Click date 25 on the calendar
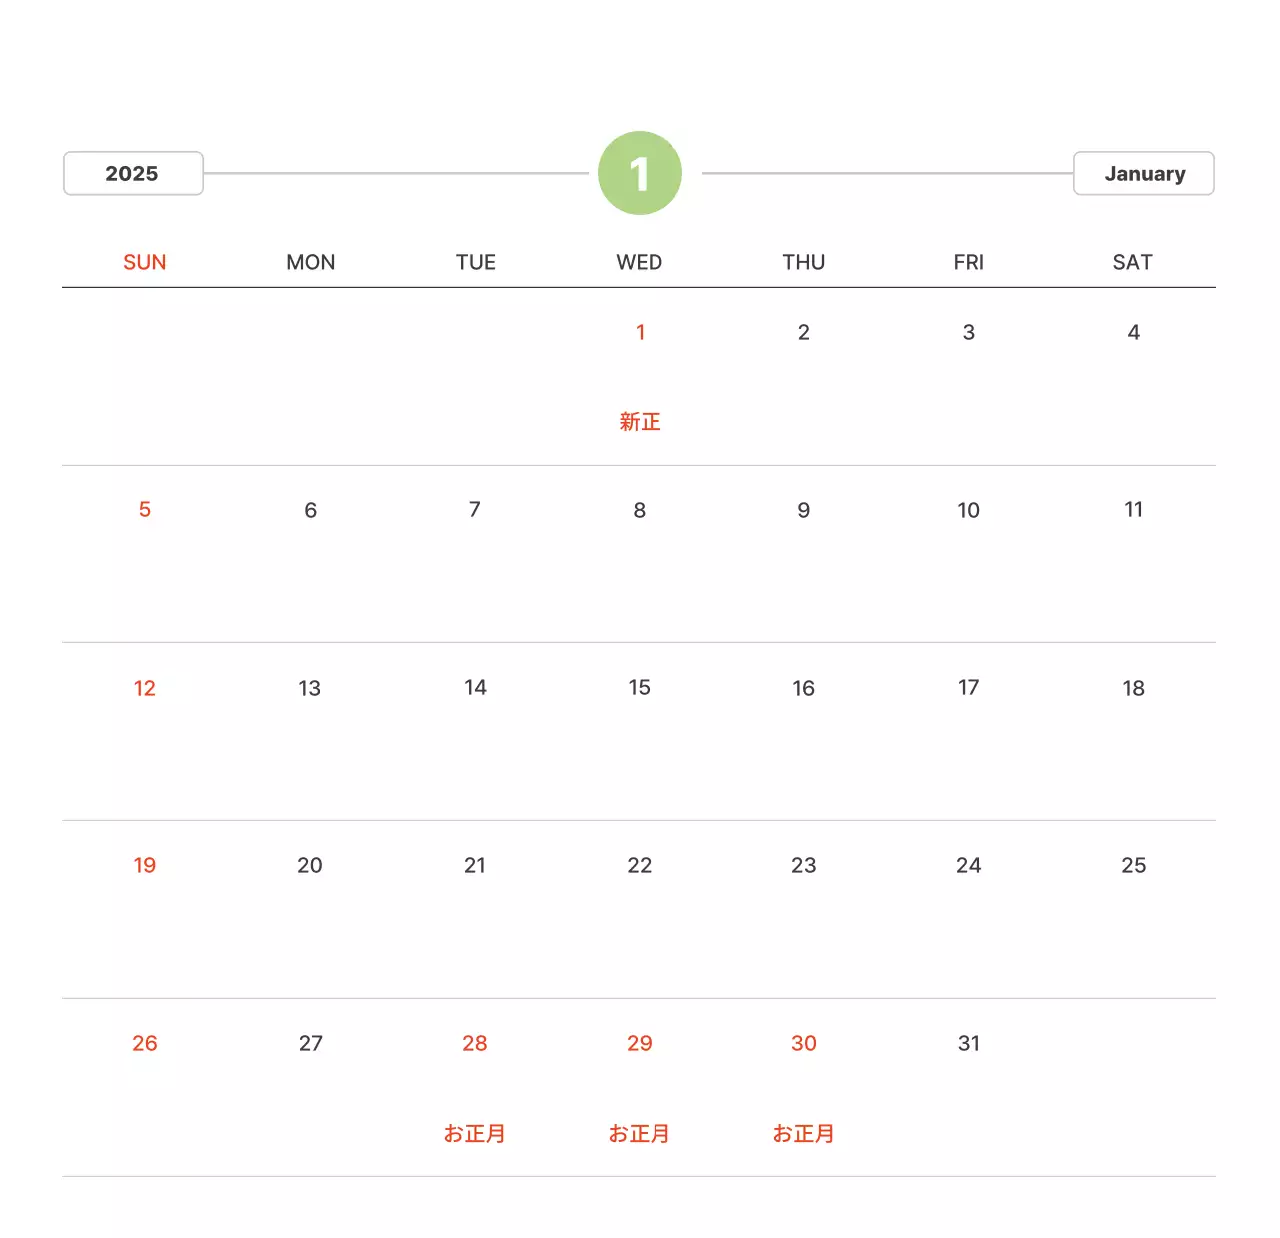The height and width of the screenshot is (1238, 1280). (1133, 866)
